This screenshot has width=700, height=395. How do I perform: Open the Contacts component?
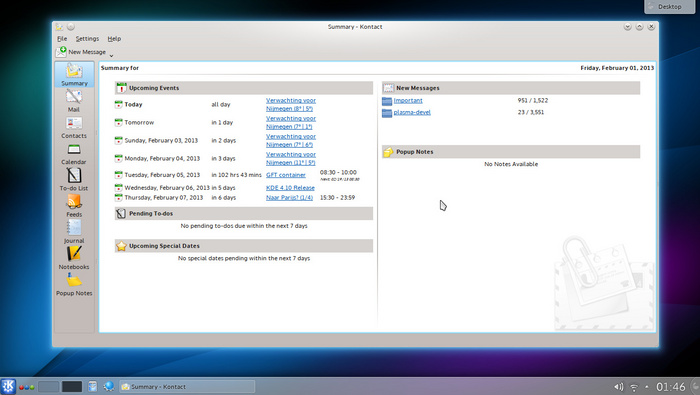click(x=74, y=127)
